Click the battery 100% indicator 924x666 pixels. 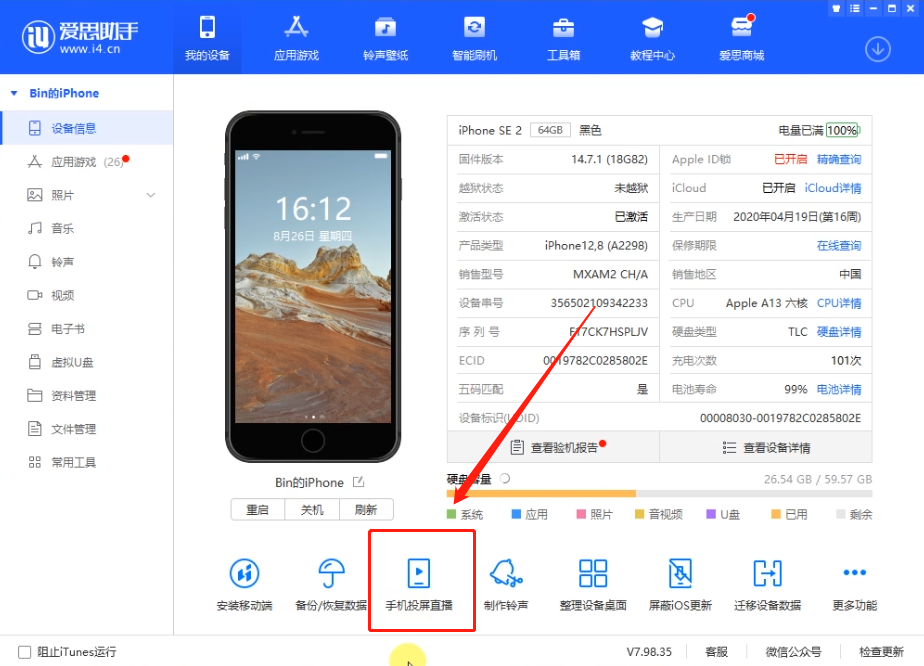coord(843,130)
